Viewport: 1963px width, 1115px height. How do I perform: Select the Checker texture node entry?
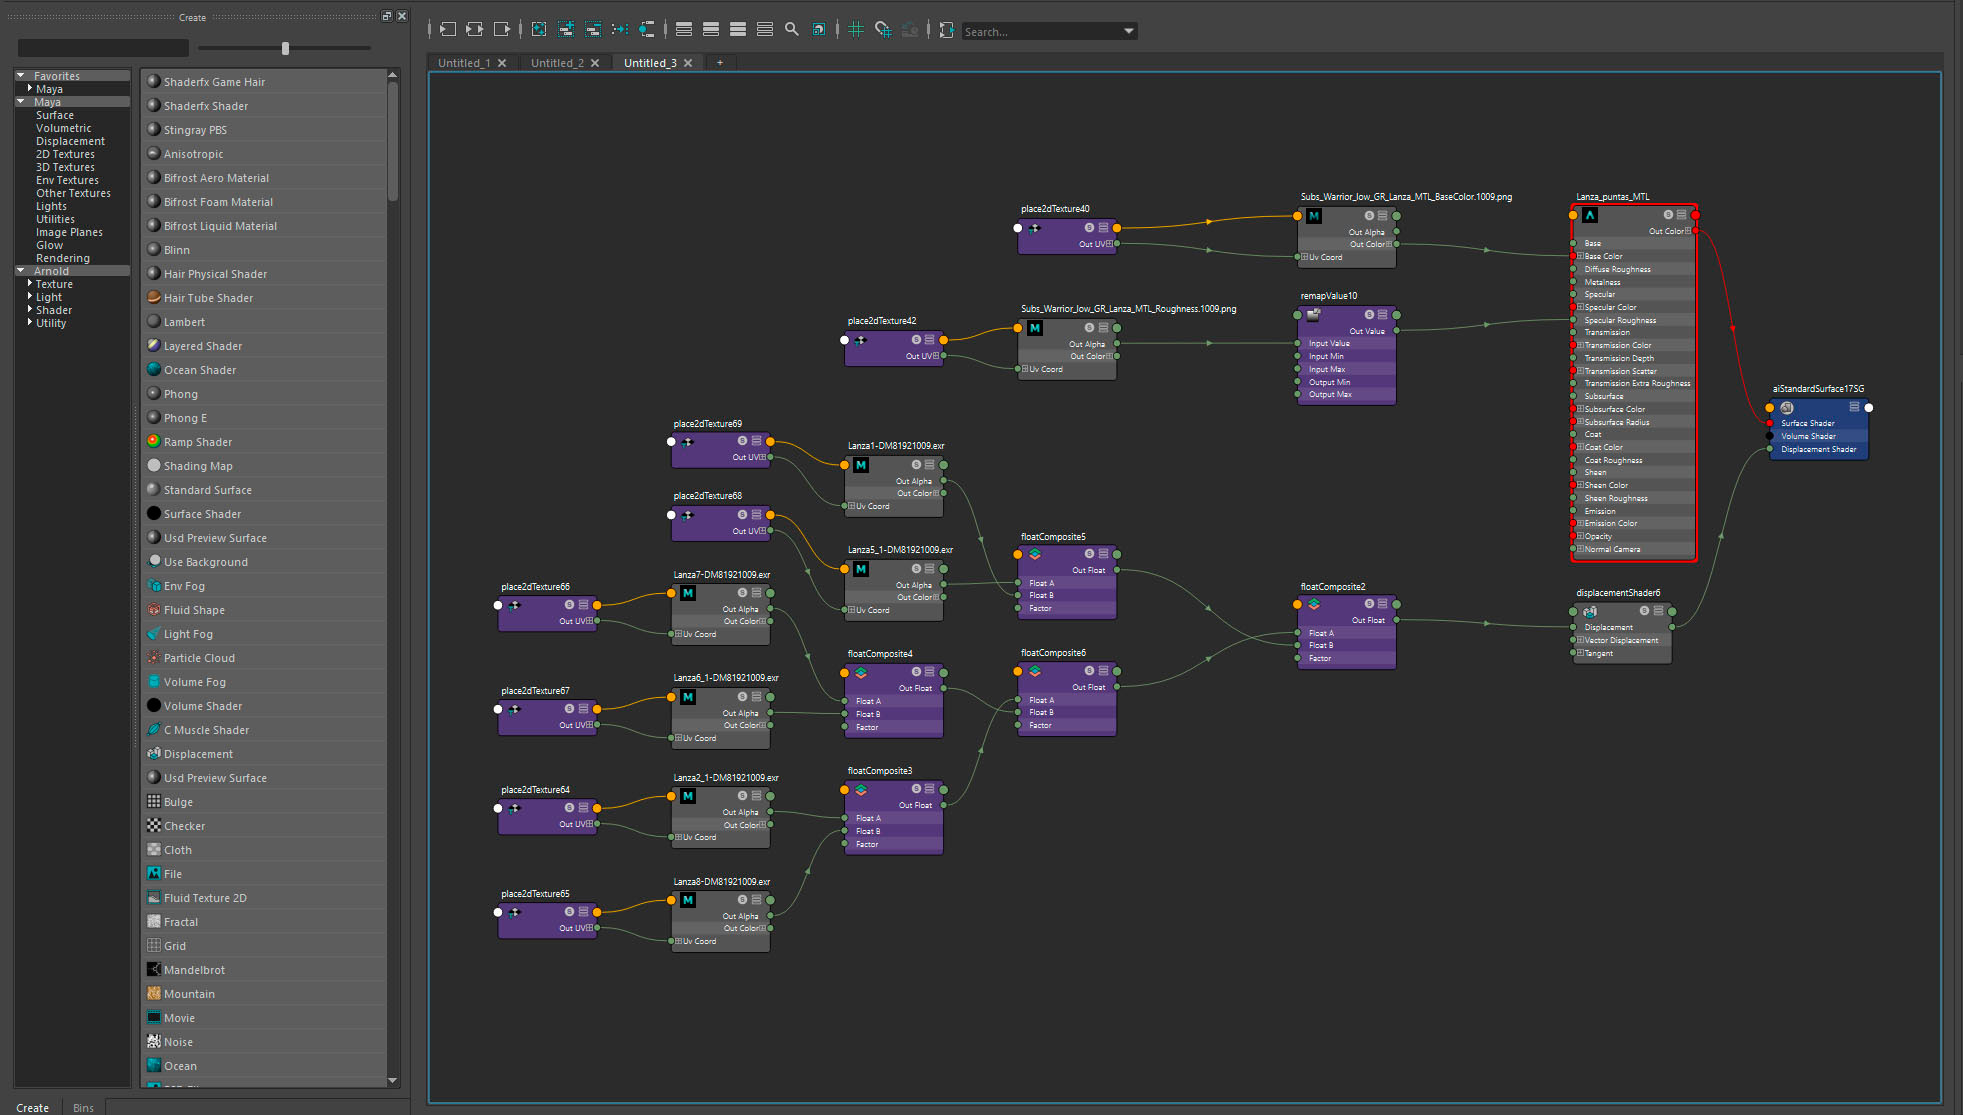pyautogui.click(x=184, y=826)
